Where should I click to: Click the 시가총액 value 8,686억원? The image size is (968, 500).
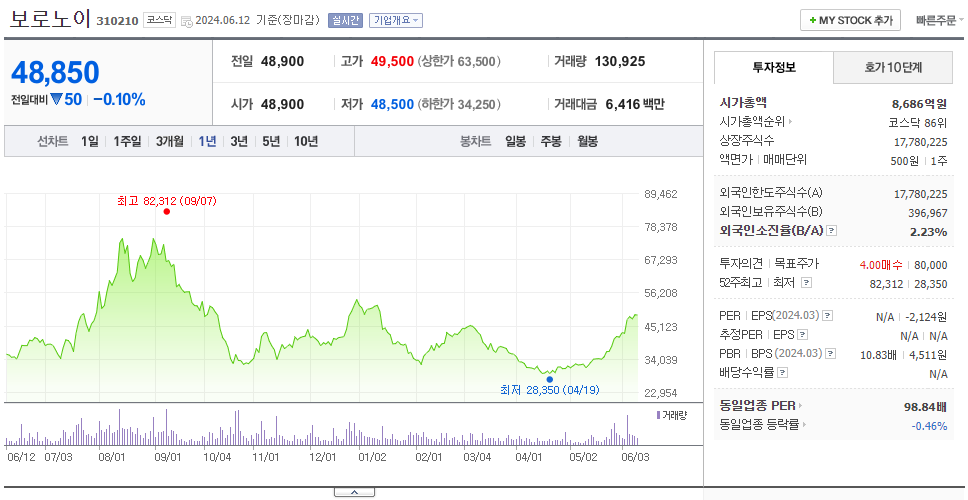(x=919, y=104)
